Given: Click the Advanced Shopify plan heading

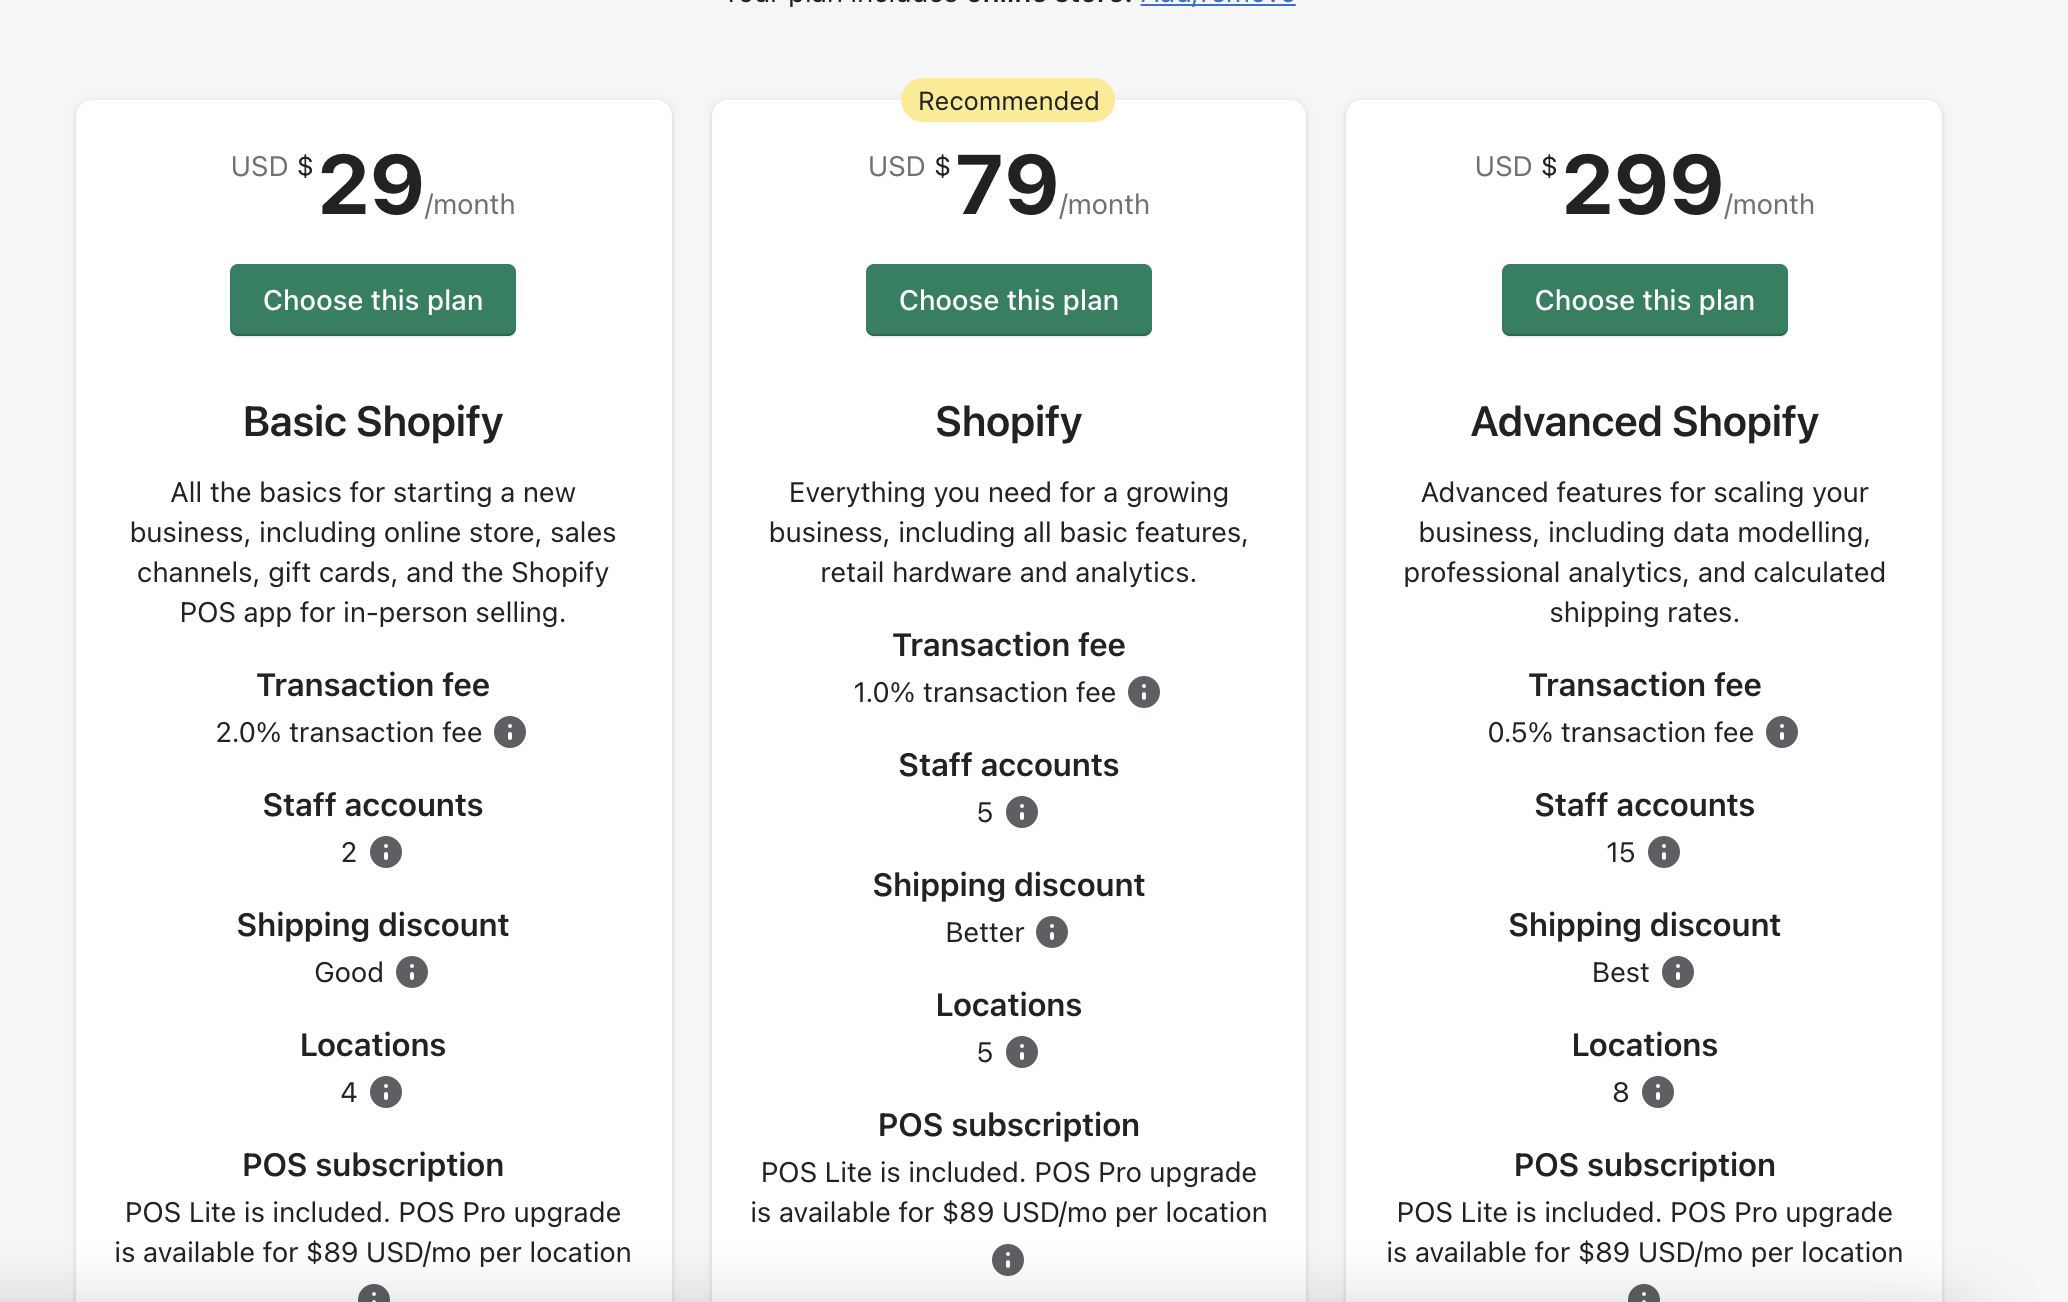Looking at the screenshot, I should (1644, 422).
